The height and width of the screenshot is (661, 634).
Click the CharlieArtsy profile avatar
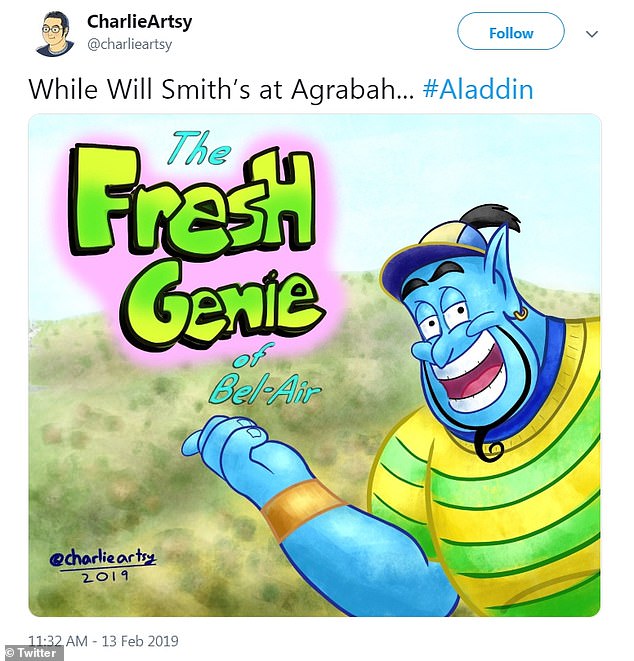51,34
